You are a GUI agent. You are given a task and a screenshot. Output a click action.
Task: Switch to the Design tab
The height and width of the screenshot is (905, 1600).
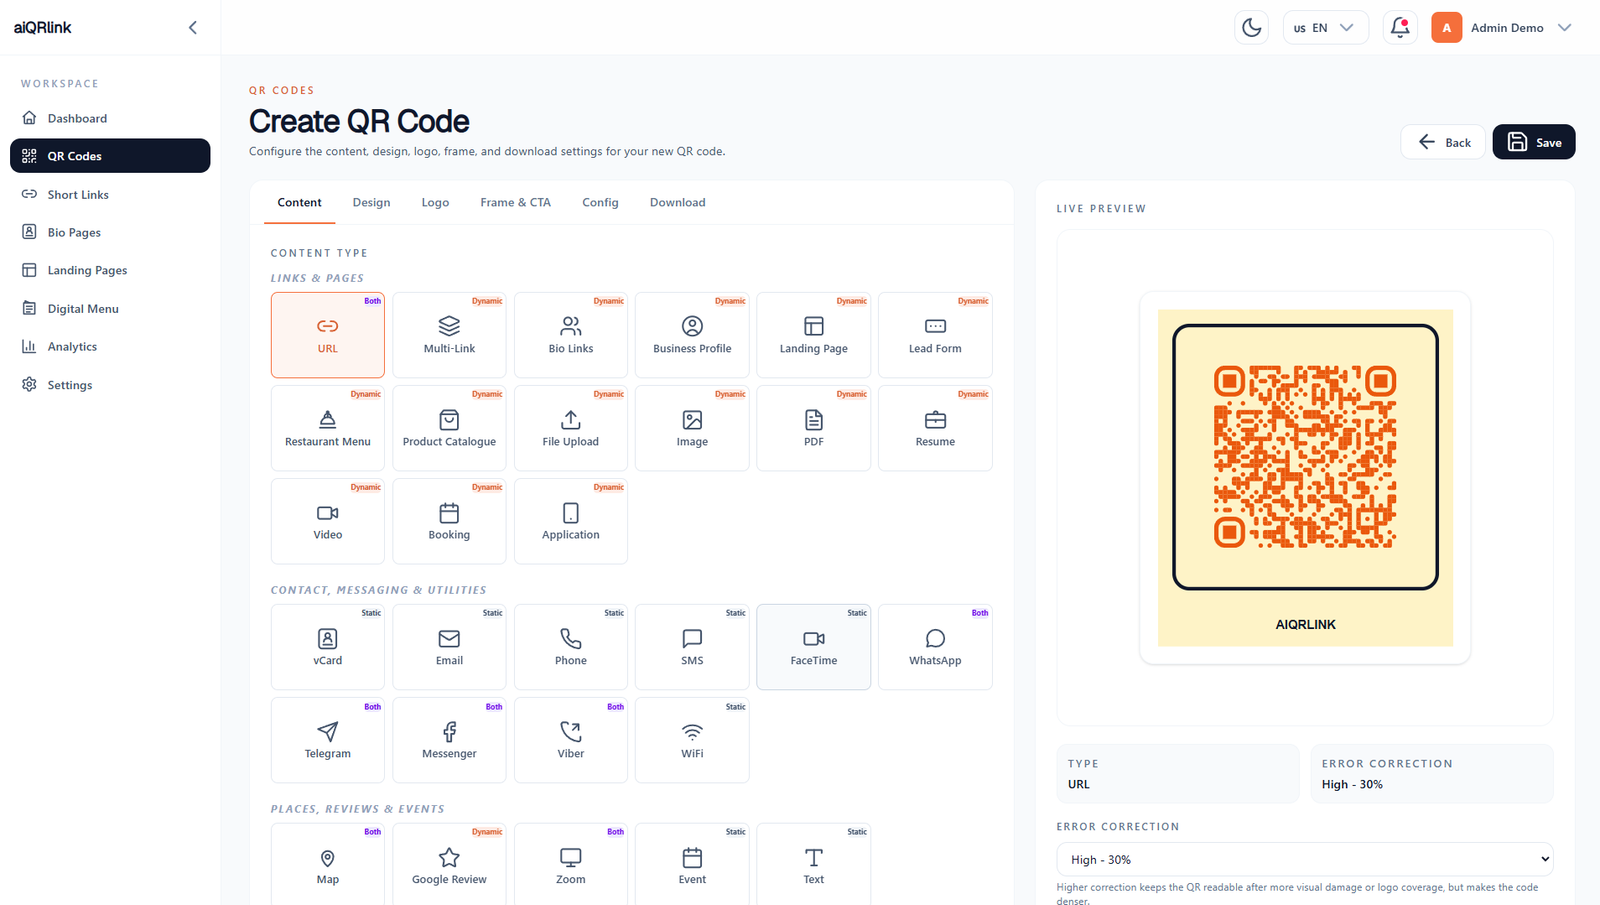click(x=371, y=202)
